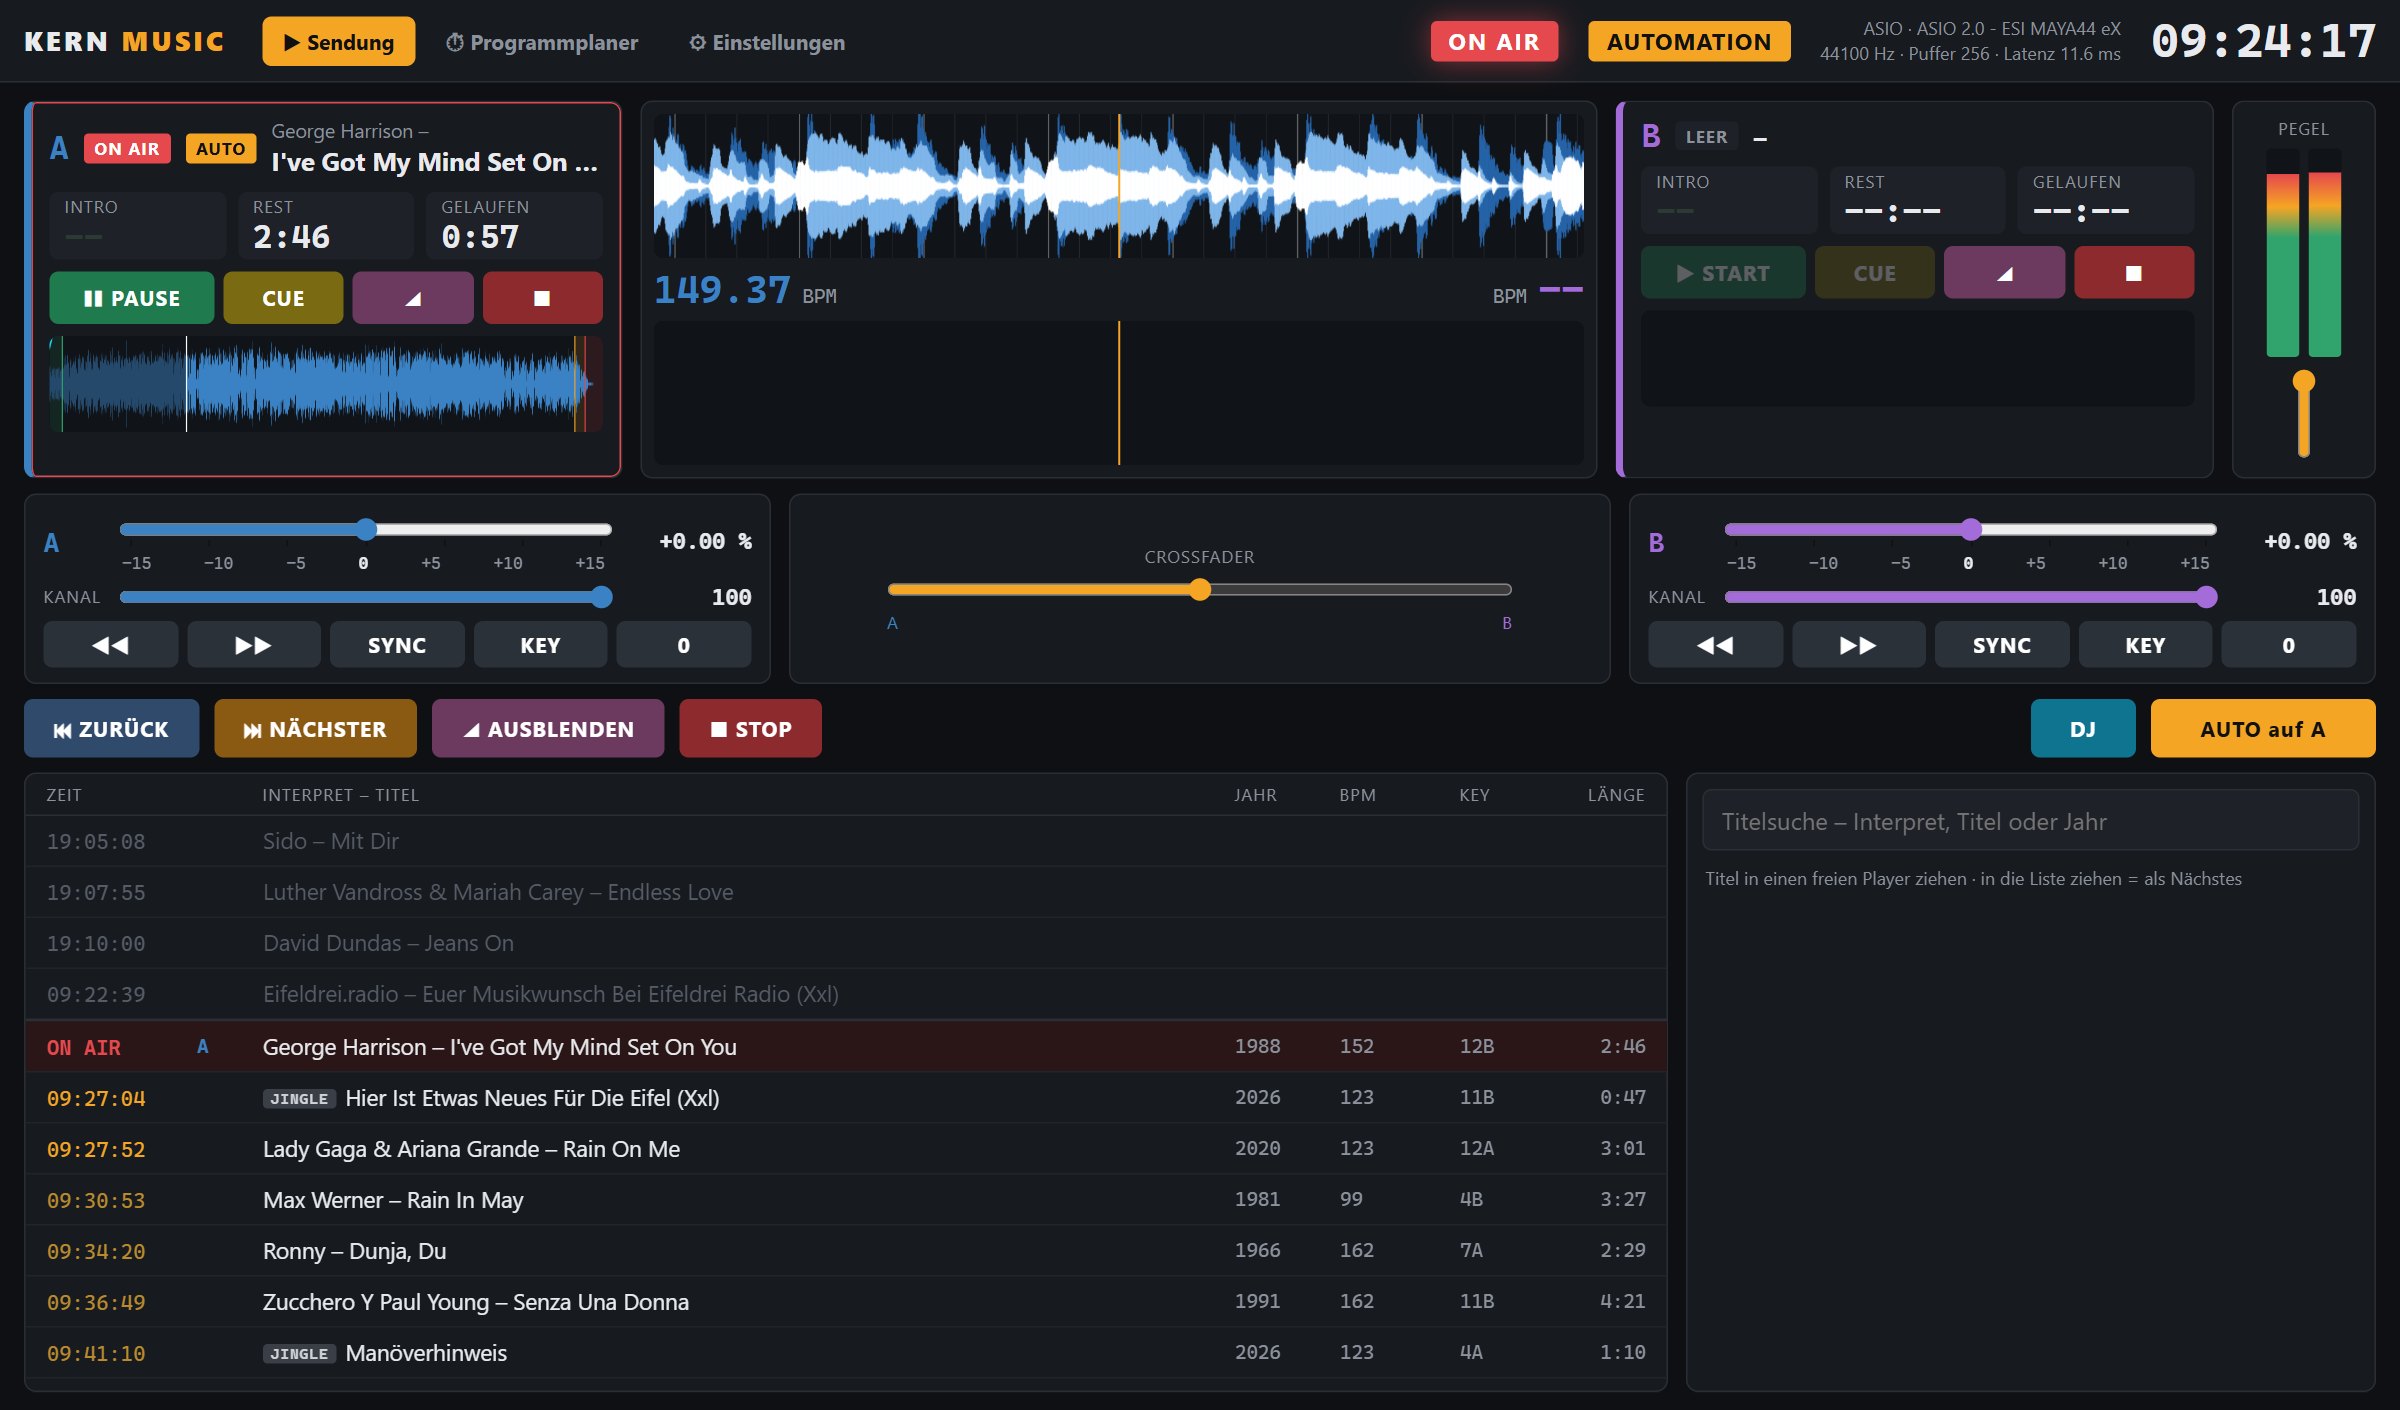Image resolution: width=2400 pixels, height=1410 pixels.
Task: Switch to DJ mode
Action: 2083,729
